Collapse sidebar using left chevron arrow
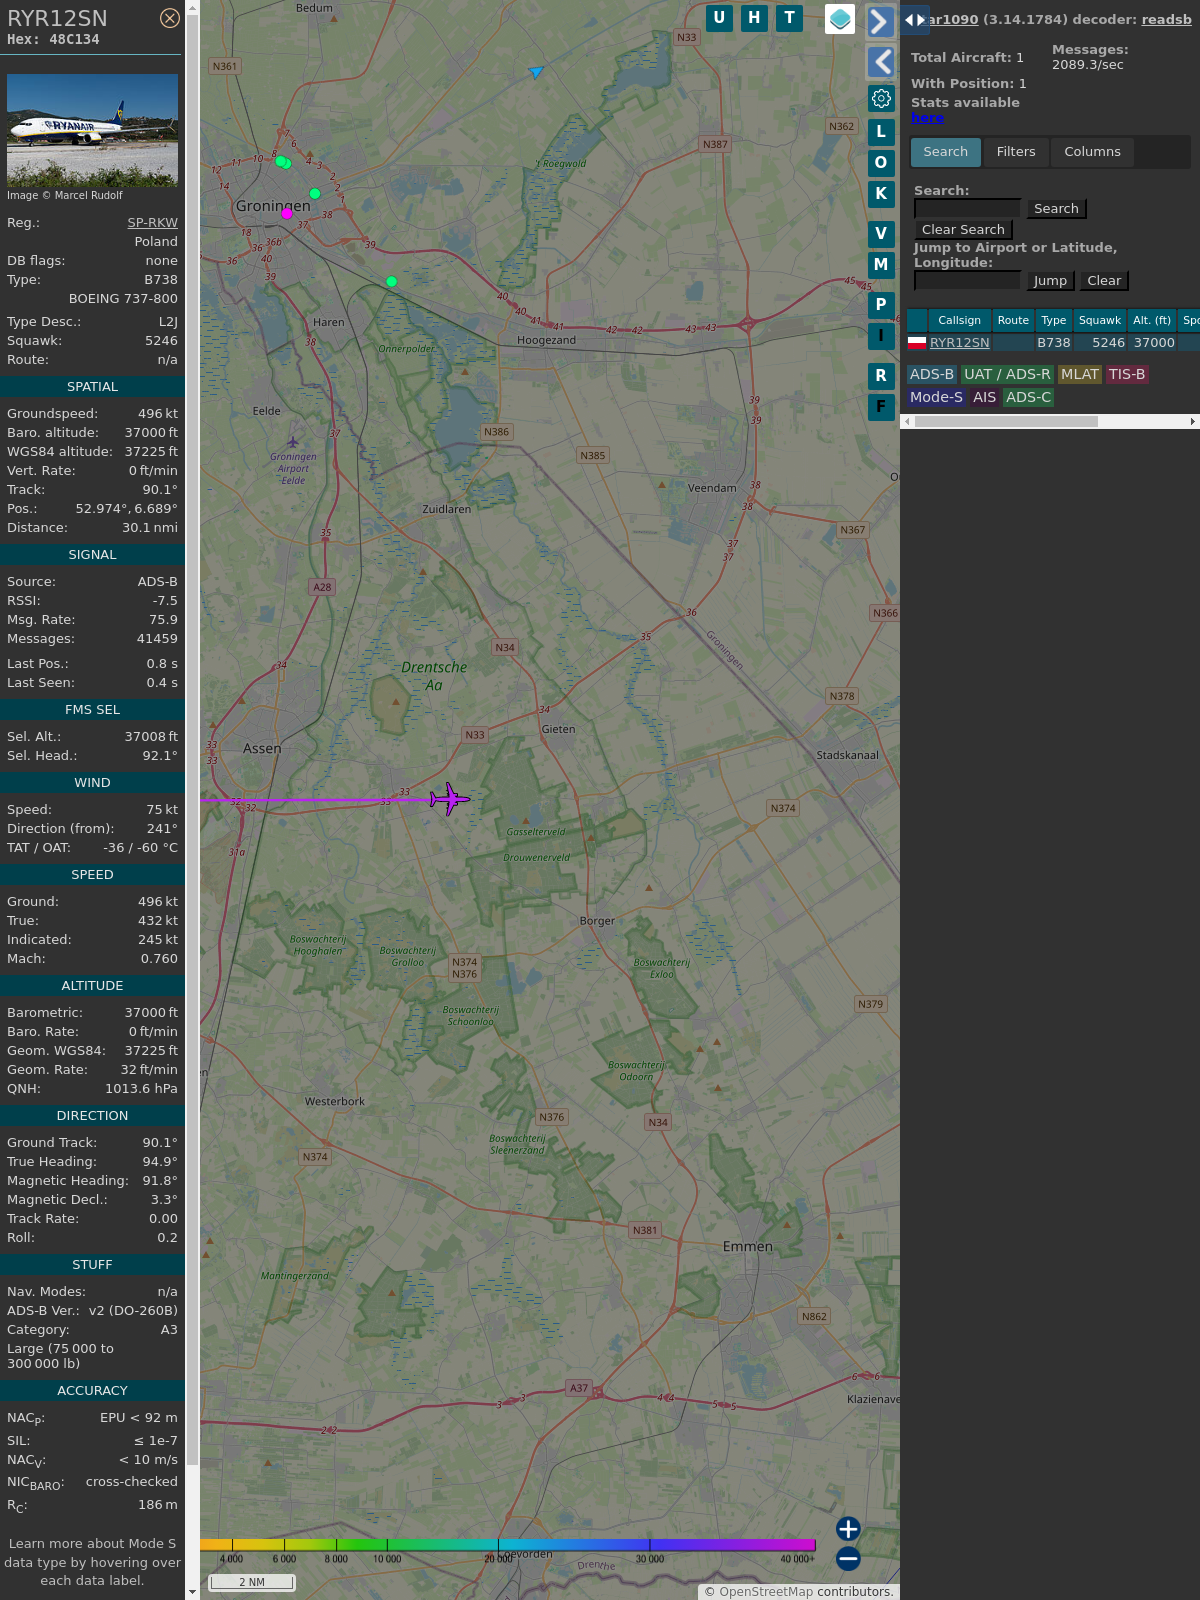 coord(880,62)
